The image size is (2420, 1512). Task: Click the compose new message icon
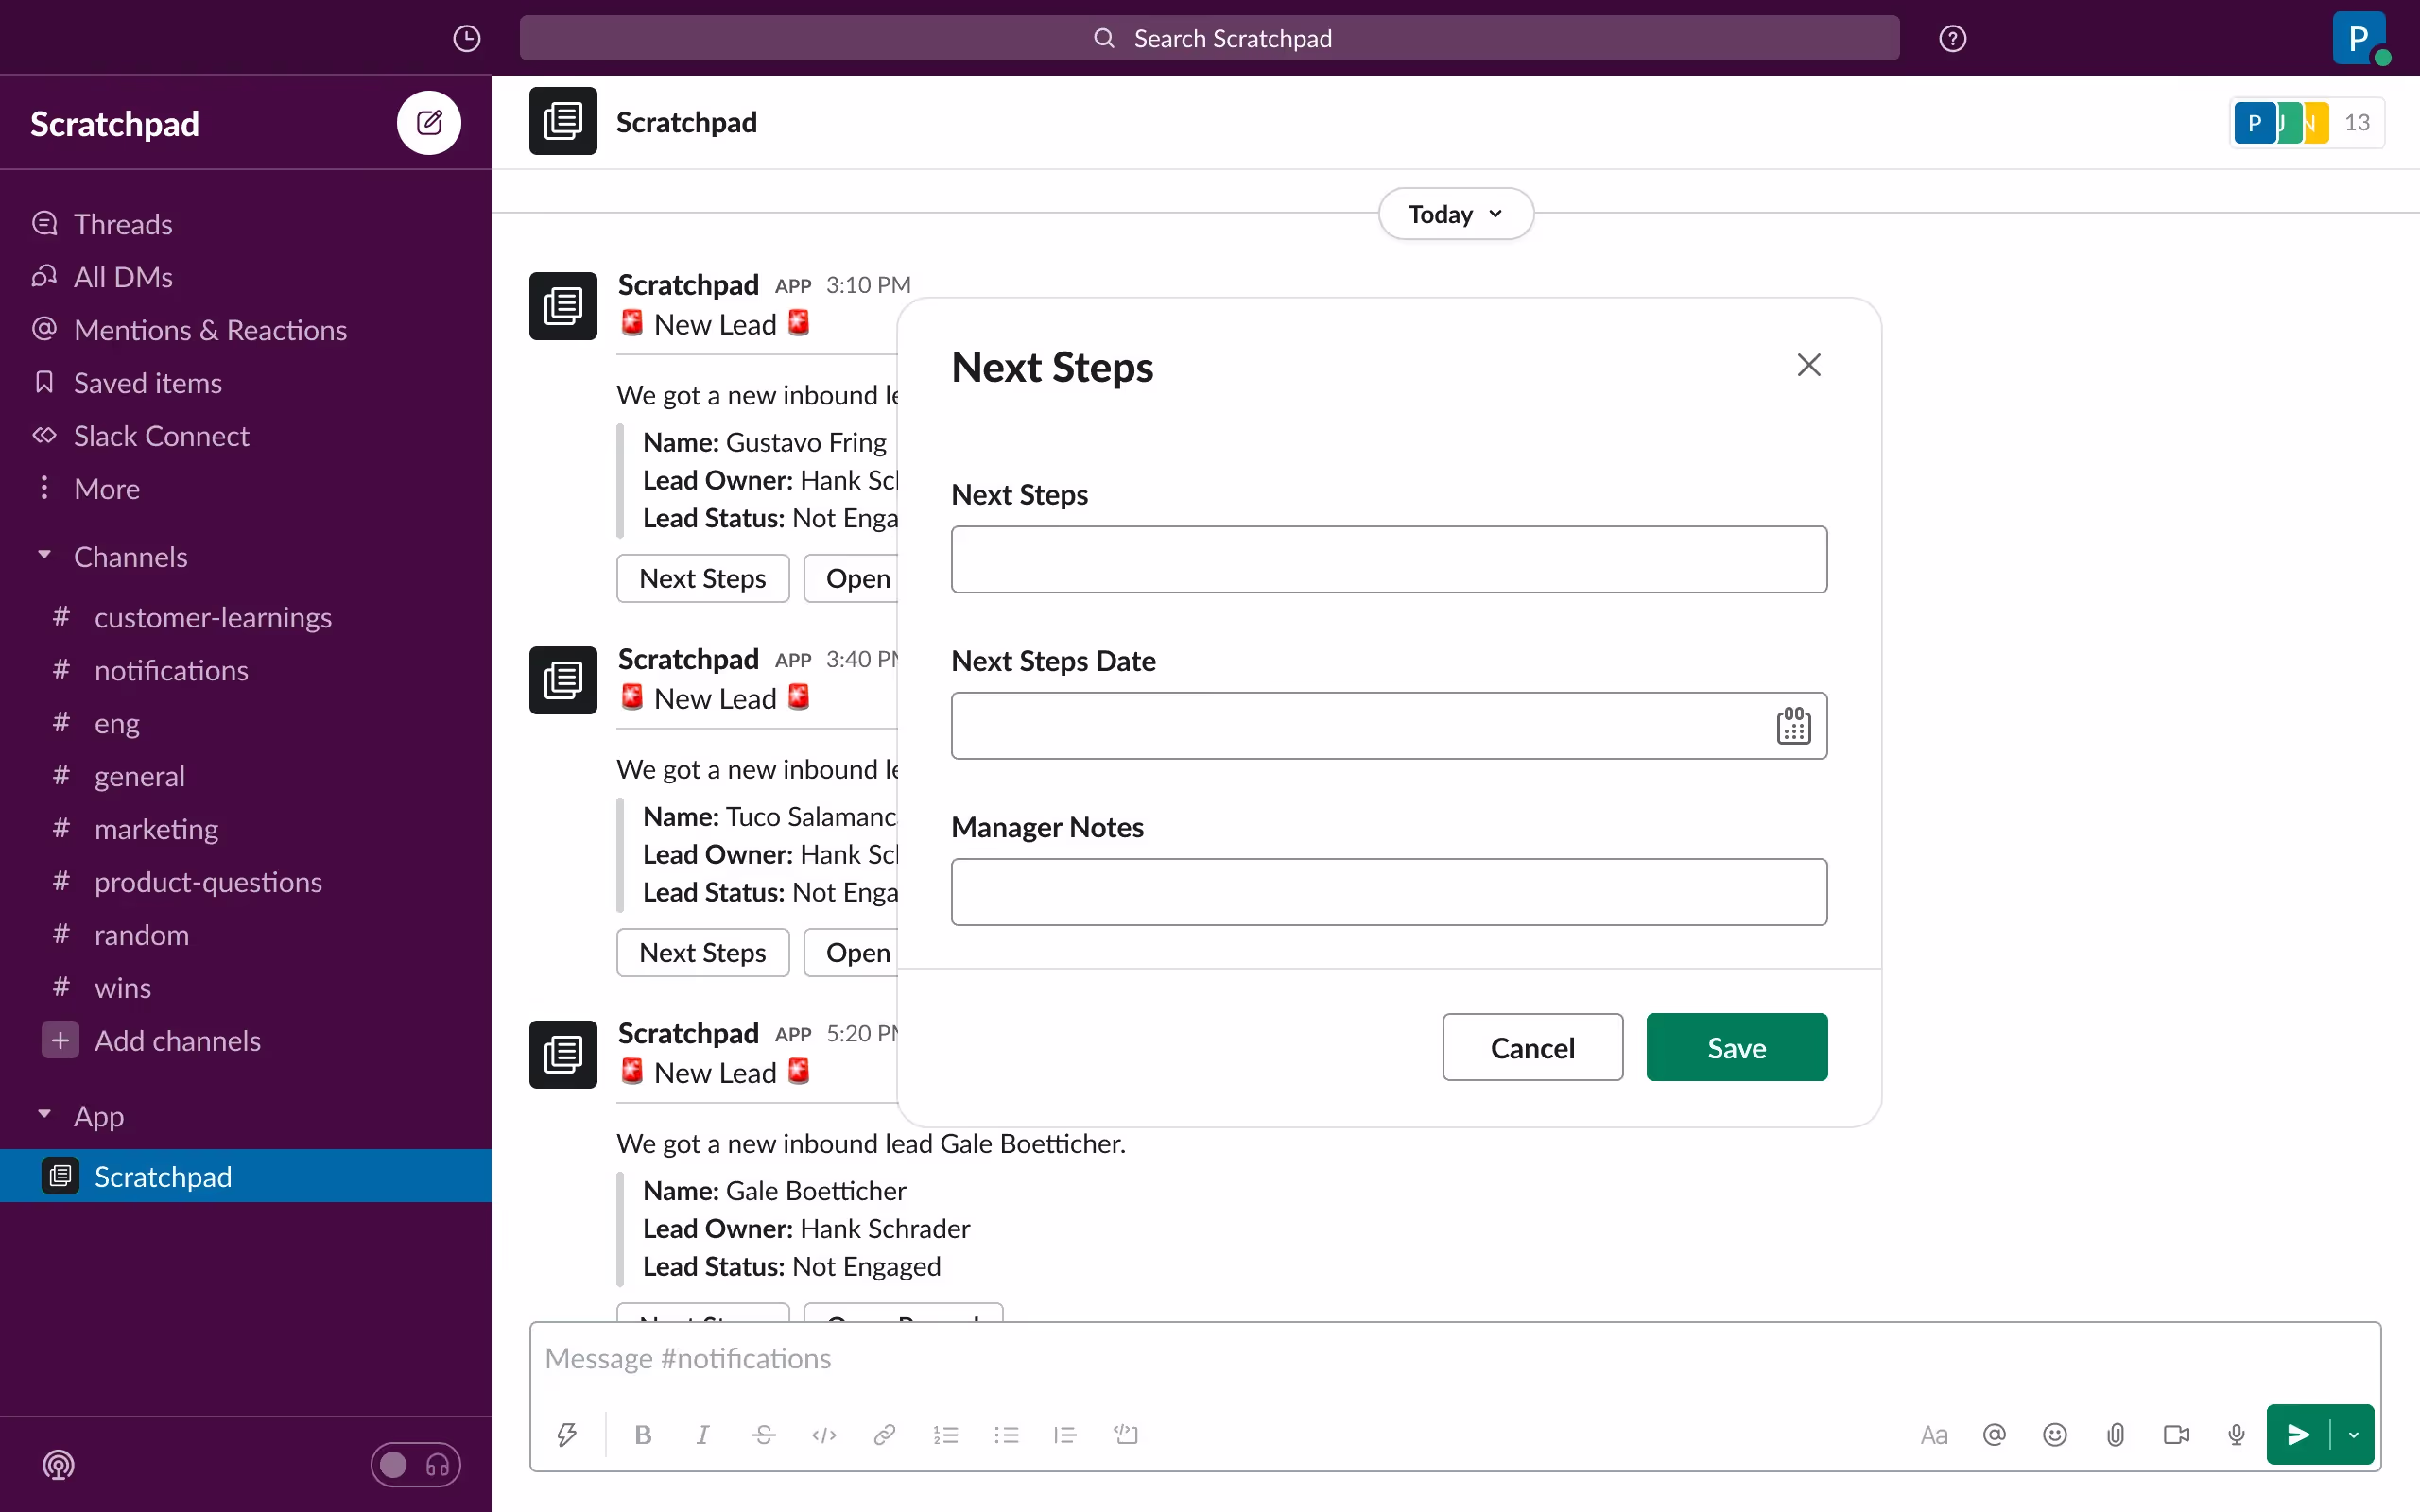pyautogui.click(x=428, y=123)
